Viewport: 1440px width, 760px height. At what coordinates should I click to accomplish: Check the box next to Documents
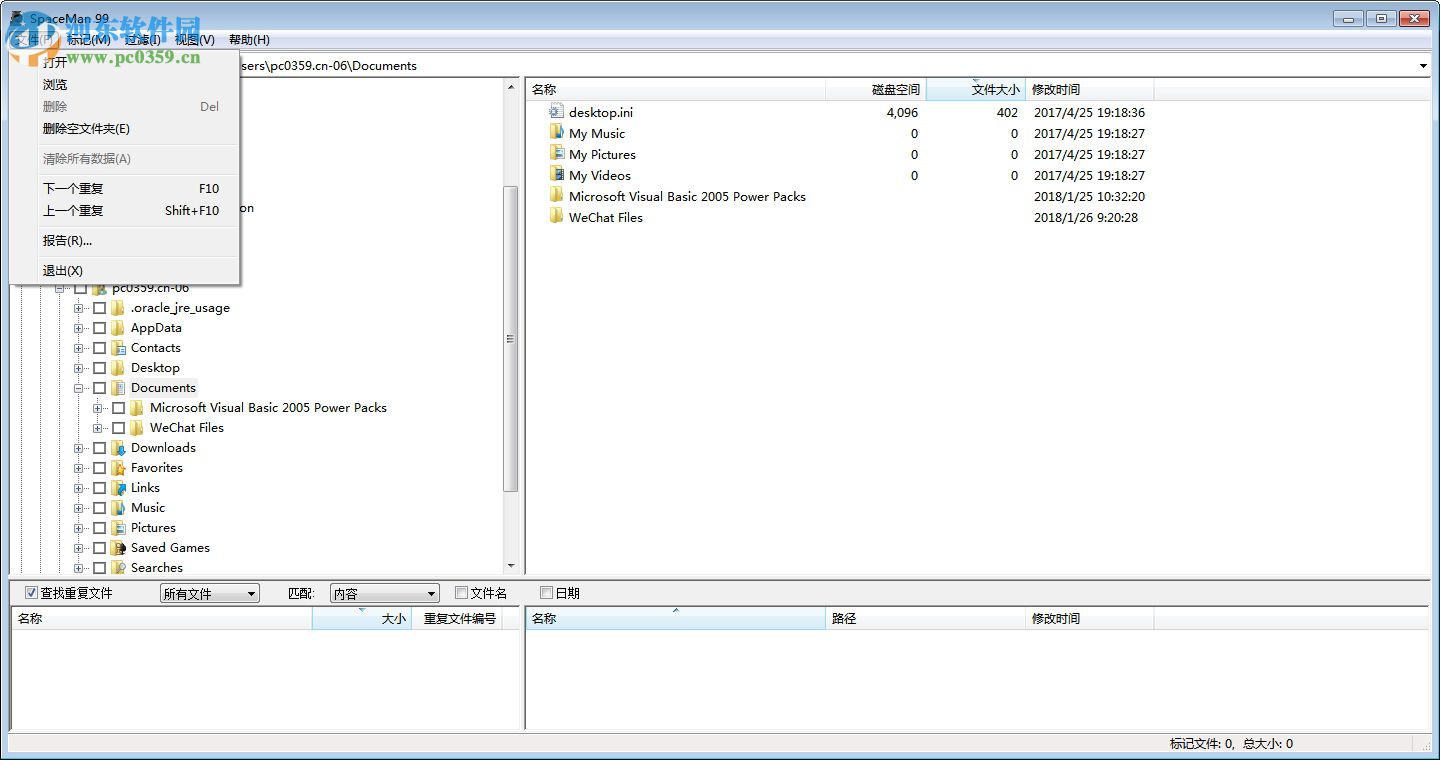click(99, 388)
